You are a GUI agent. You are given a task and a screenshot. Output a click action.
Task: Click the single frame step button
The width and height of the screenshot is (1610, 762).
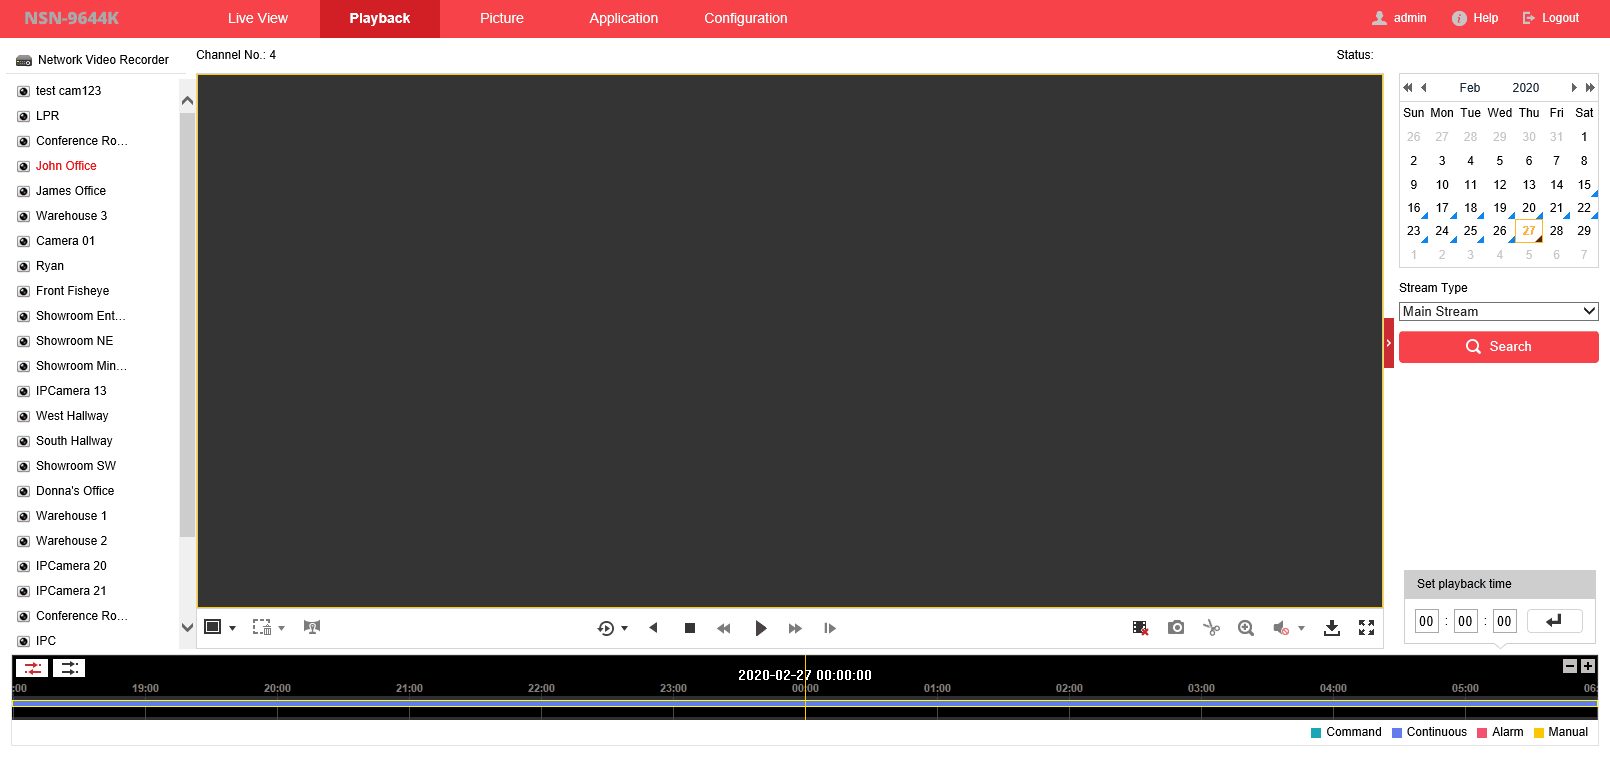tap(830, 628)
